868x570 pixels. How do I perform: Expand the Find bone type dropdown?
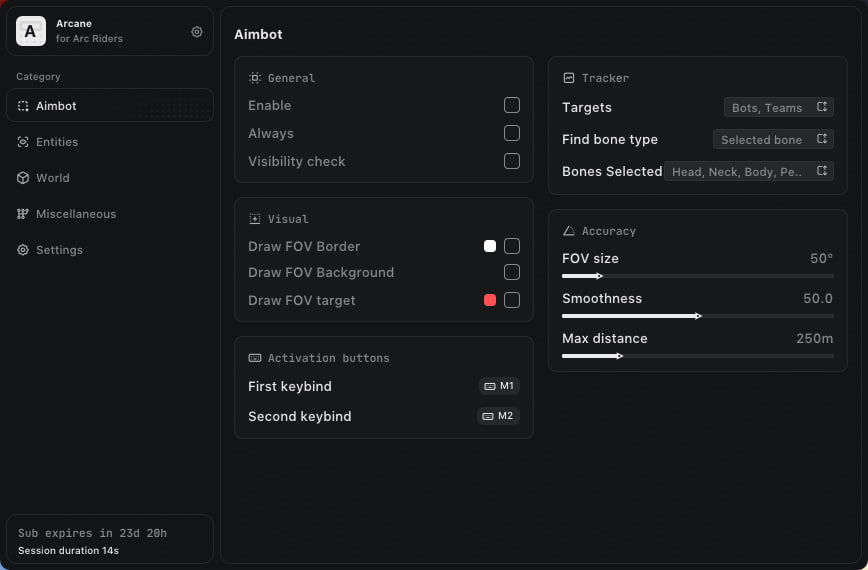pyautogui.click(x=773, y=139)
